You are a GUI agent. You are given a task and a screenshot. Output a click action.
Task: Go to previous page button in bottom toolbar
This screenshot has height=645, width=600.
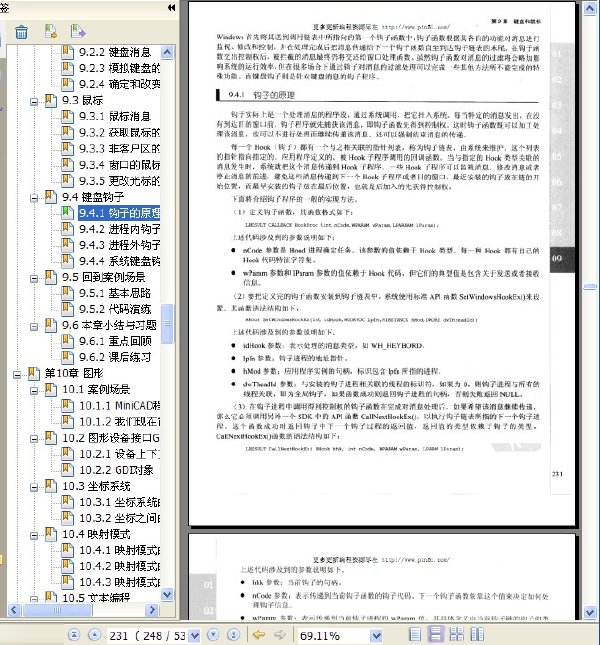click(94, 635)
